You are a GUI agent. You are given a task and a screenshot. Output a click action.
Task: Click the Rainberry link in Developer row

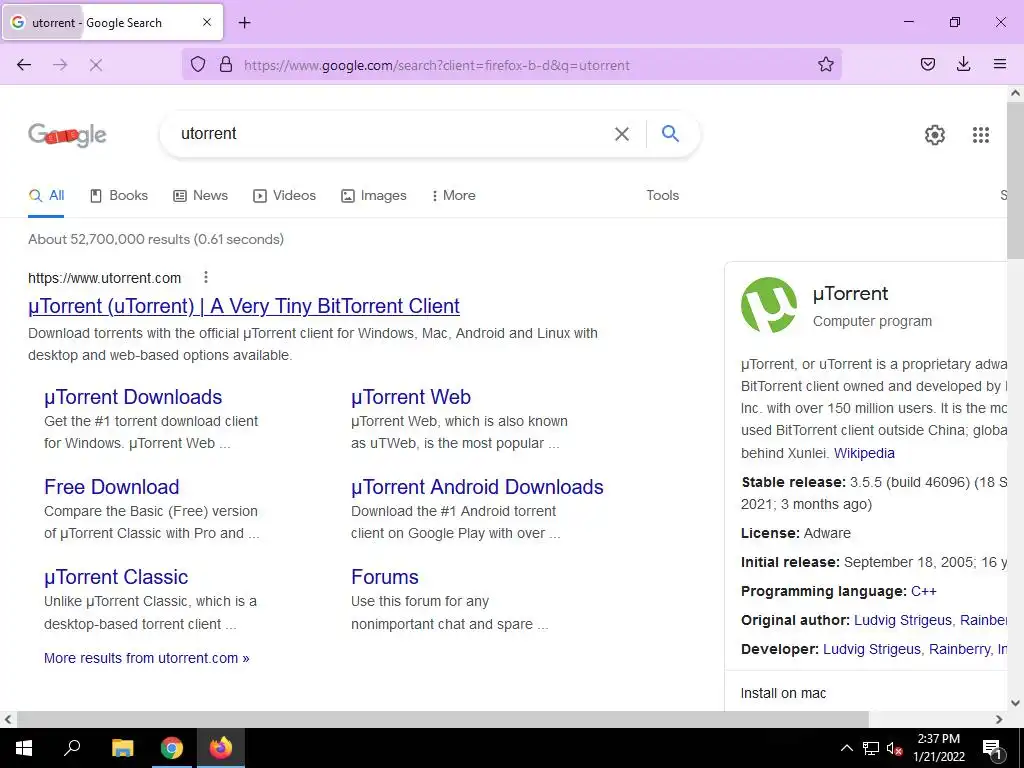pyautogui.click(x=959, y=650)
